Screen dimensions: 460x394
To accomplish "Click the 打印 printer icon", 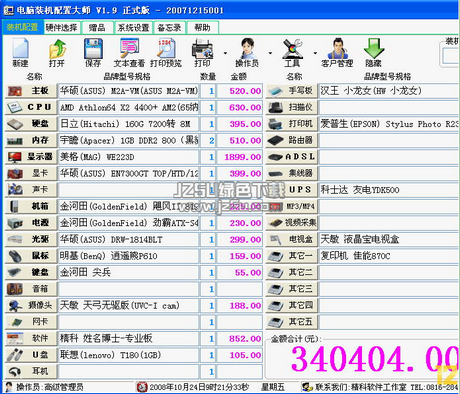I will click(202, 53).
